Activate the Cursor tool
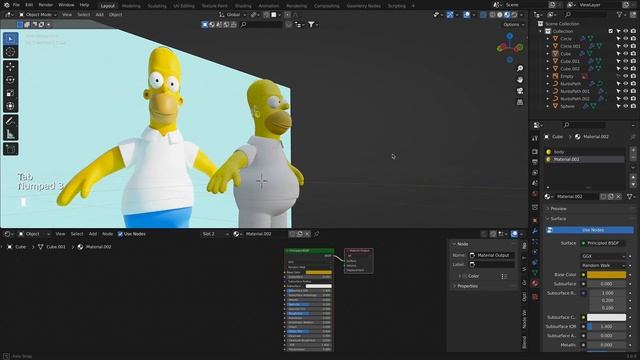 pyautogui.click(x=11, y=52)
